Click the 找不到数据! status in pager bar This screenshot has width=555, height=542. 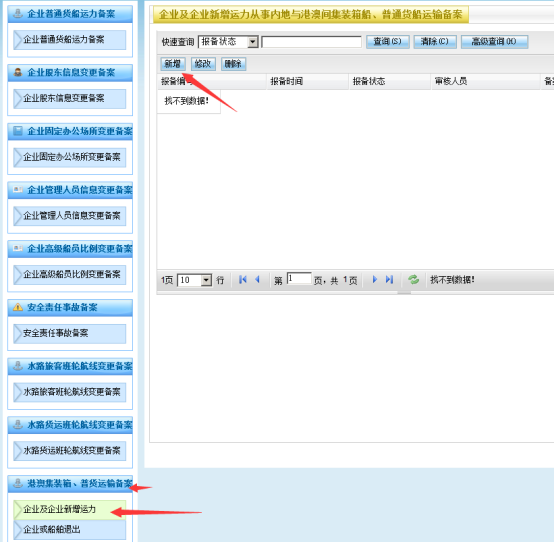click(452, 280)
